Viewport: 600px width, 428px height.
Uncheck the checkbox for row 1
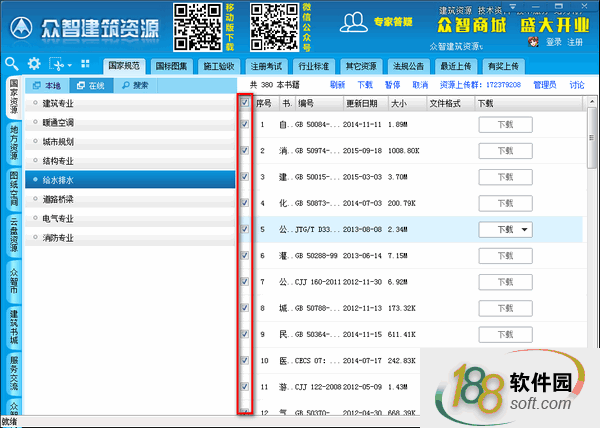pyautogui.click(x=245, y=124)
